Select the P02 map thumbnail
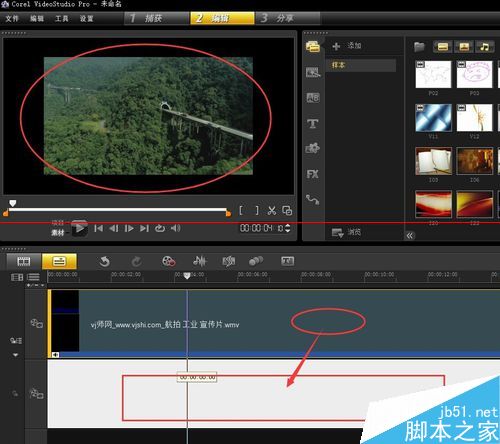500x444 pixels. coord(433,74)
